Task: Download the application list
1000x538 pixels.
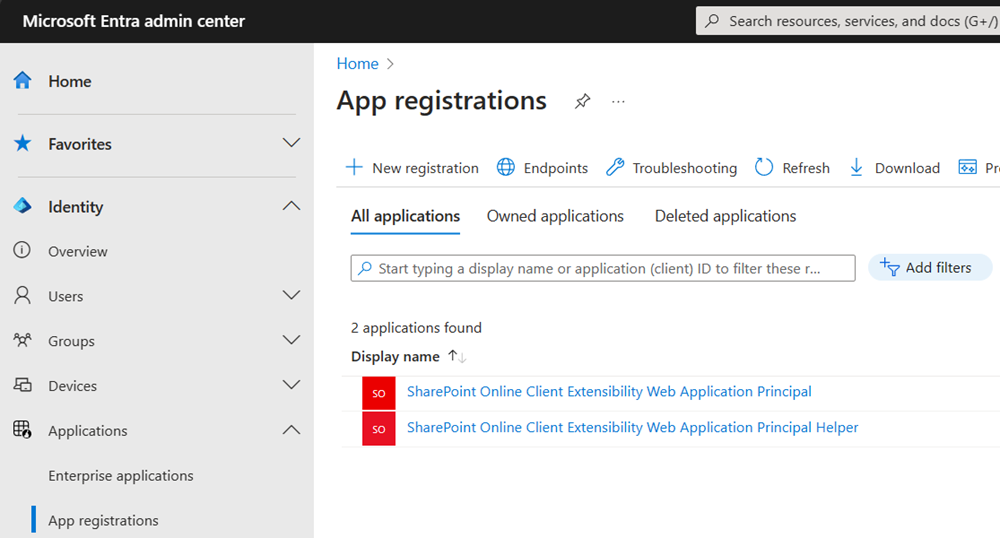Action: 894,168
